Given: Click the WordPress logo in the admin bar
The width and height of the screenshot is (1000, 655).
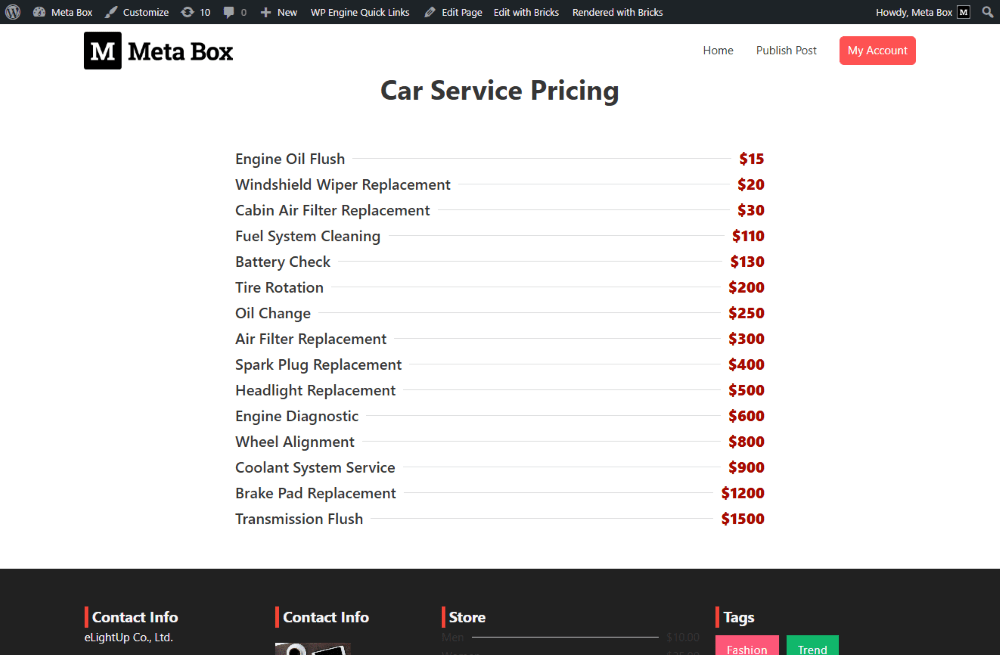Looking at the screenshot, I should pos(11,11).
